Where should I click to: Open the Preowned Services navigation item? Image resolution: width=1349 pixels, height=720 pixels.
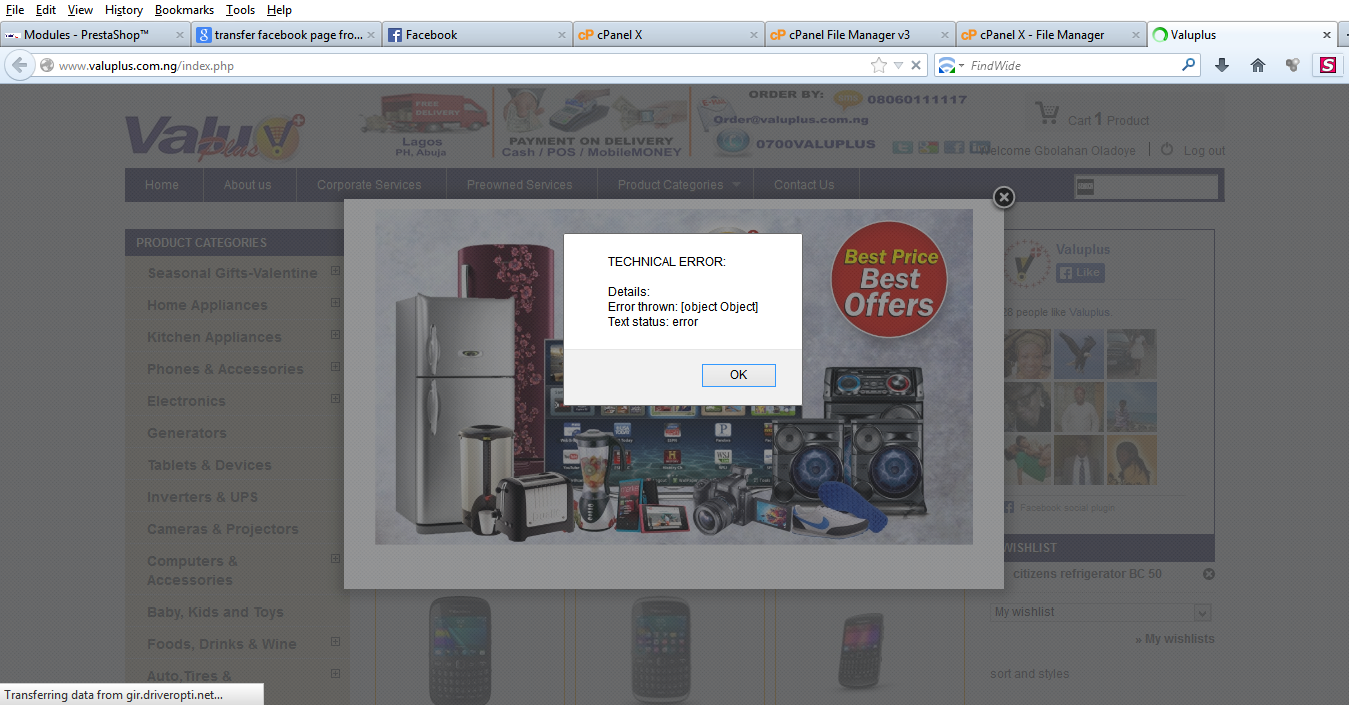tap(520, 185)
